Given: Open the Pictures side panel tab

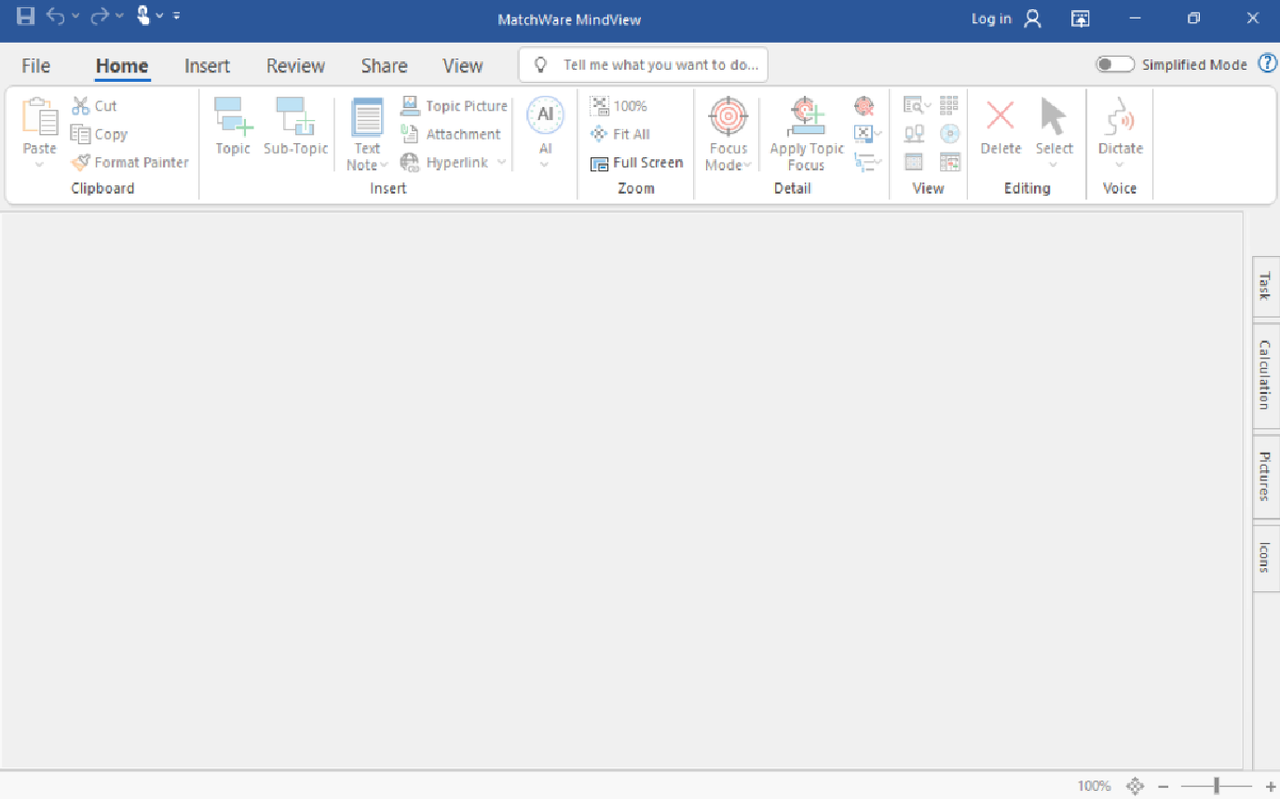Looking at the screenshot, I should tap(1266, 476).
